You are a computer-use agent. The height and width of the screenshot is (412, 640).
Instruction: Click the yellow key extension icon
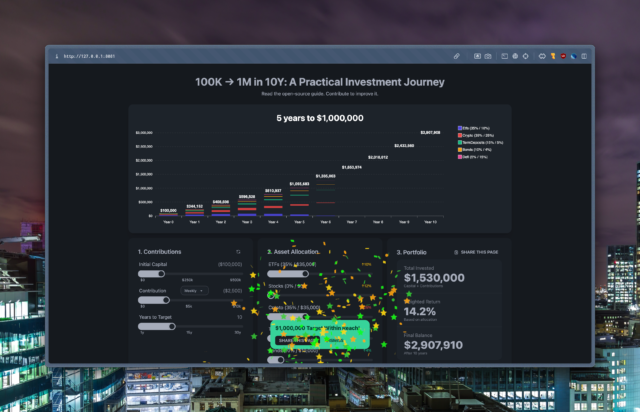click(552, 56)
